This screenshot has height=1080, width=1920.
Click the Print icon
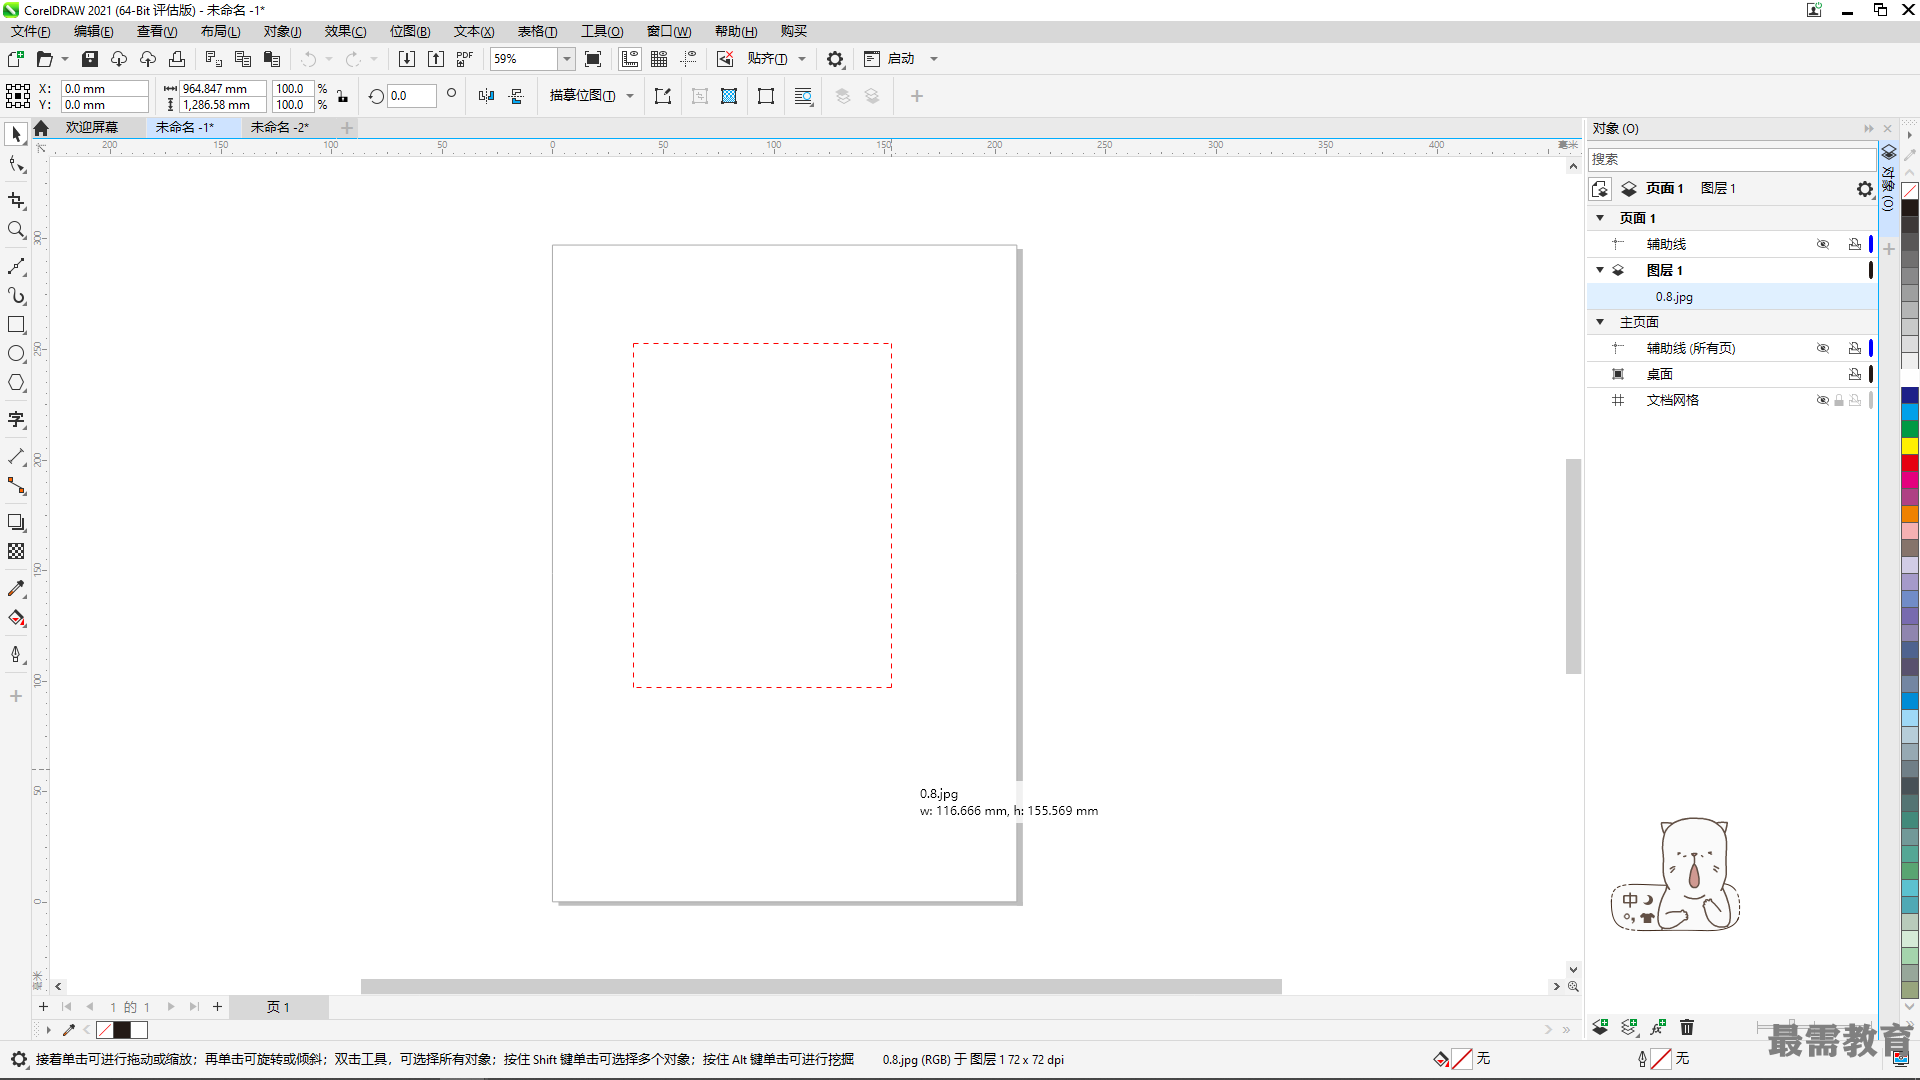pos(177,59)
